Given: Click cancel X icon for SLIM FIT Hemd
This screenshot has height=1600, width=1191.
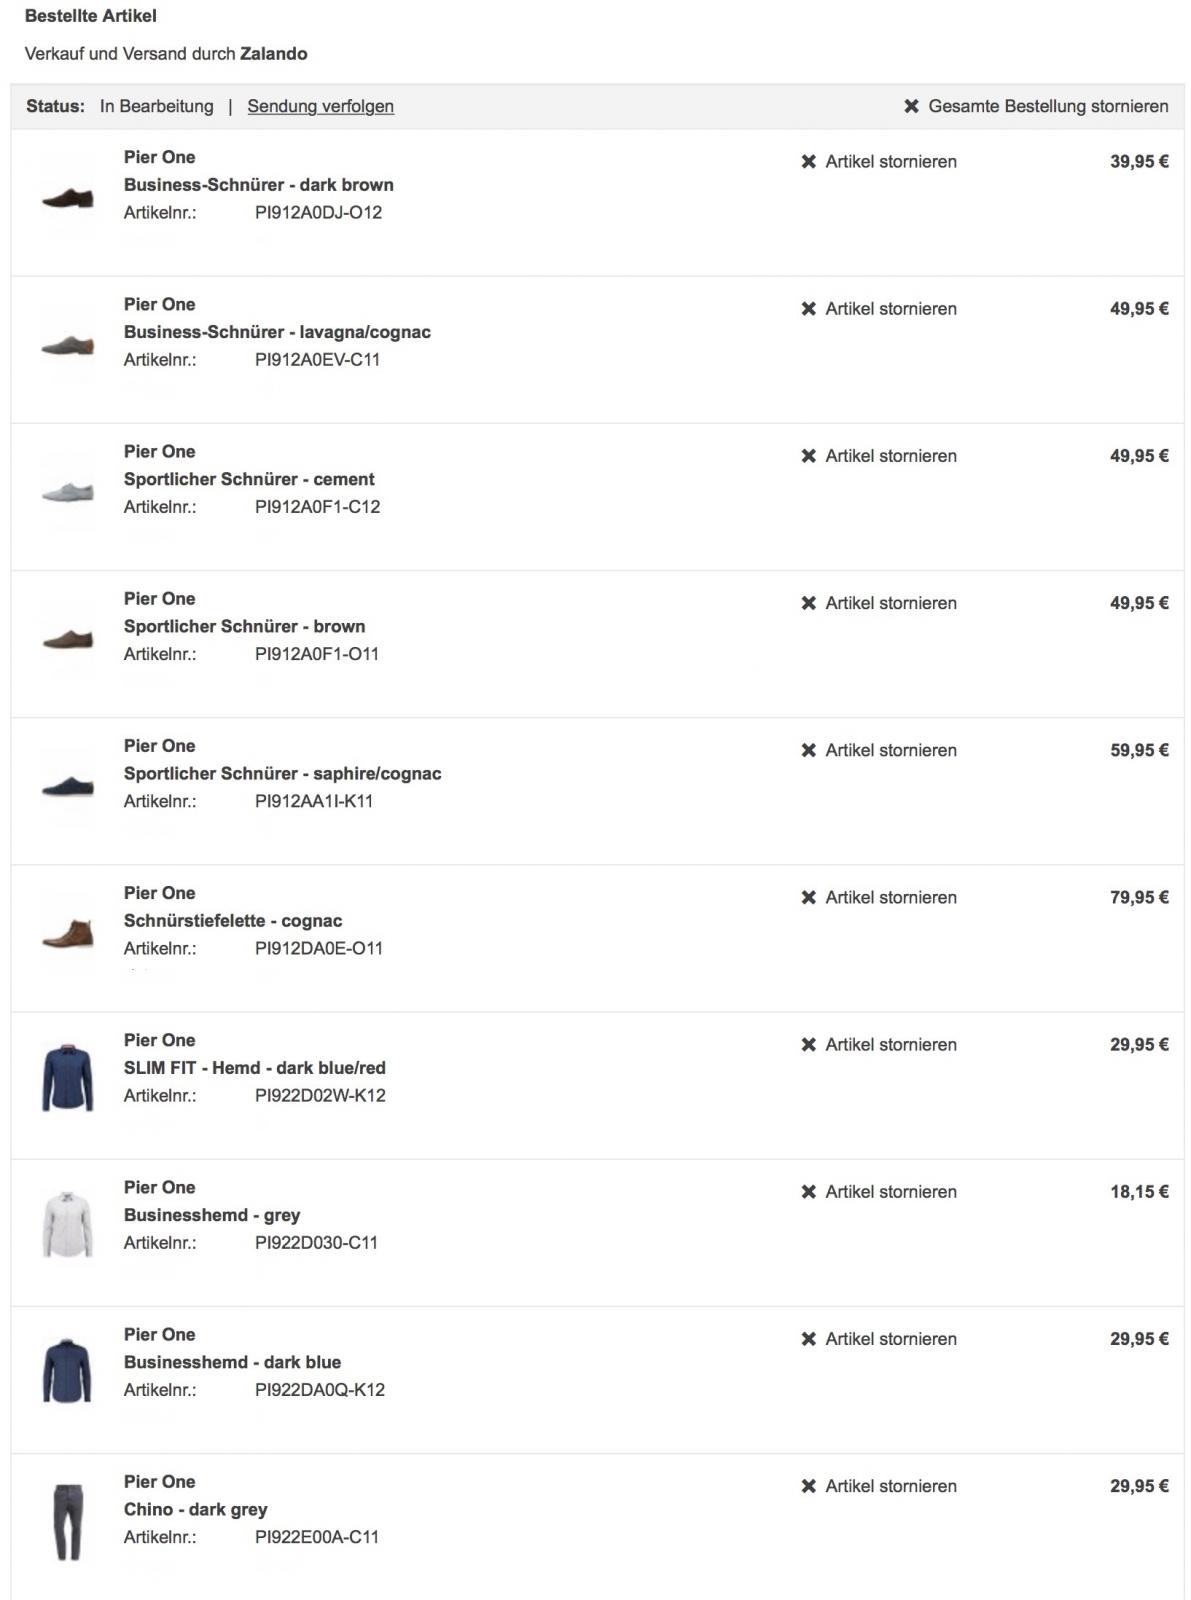Looking at the screenshot, I should click(x=809, y=1045).
